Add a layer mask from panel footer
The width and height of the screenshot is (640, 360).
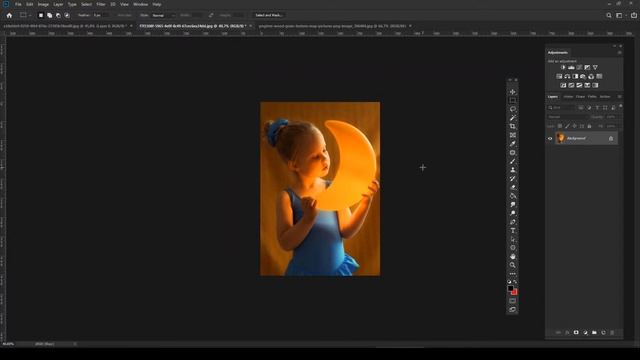pos(576,333)
